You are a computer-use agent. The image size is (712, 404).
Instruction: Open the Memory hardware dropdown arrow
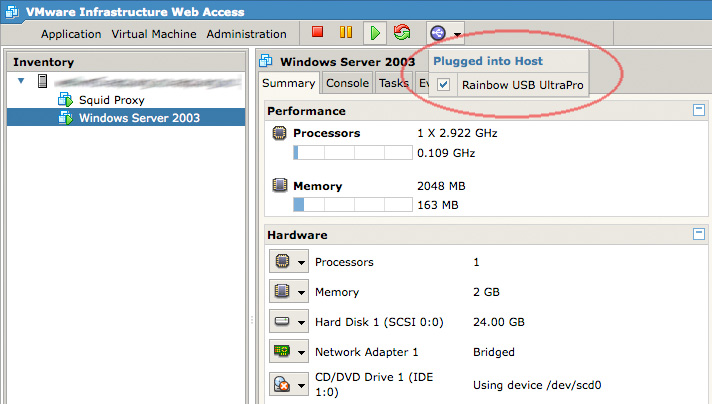302,293
